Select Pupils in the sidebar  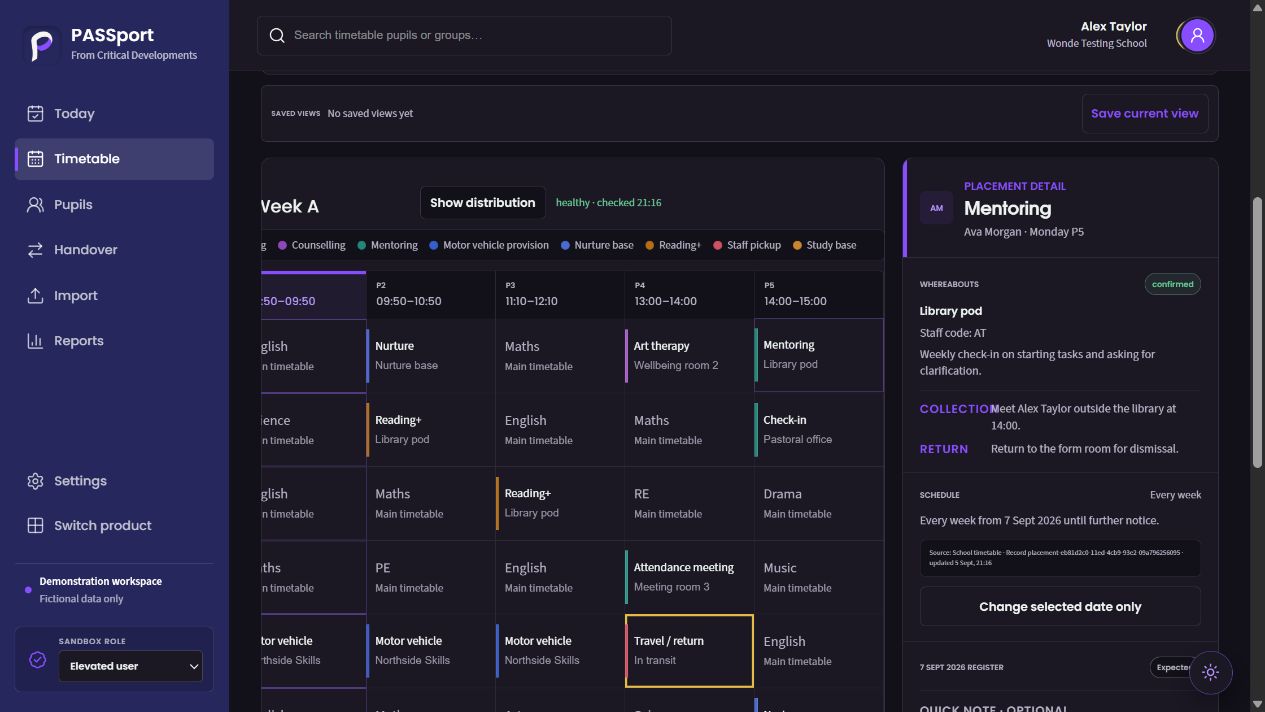[x=114, y=205]
